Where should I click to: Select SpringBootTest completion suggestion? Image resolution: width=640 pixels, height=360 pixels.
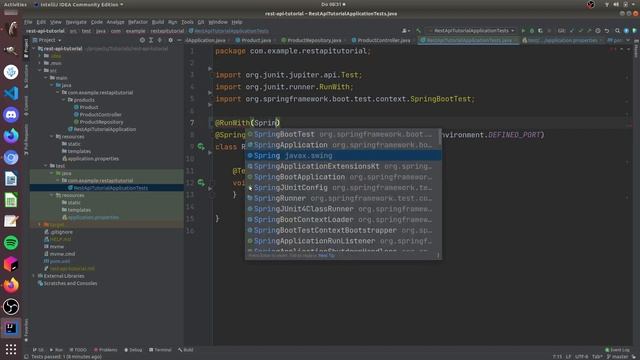coord(343,134)
